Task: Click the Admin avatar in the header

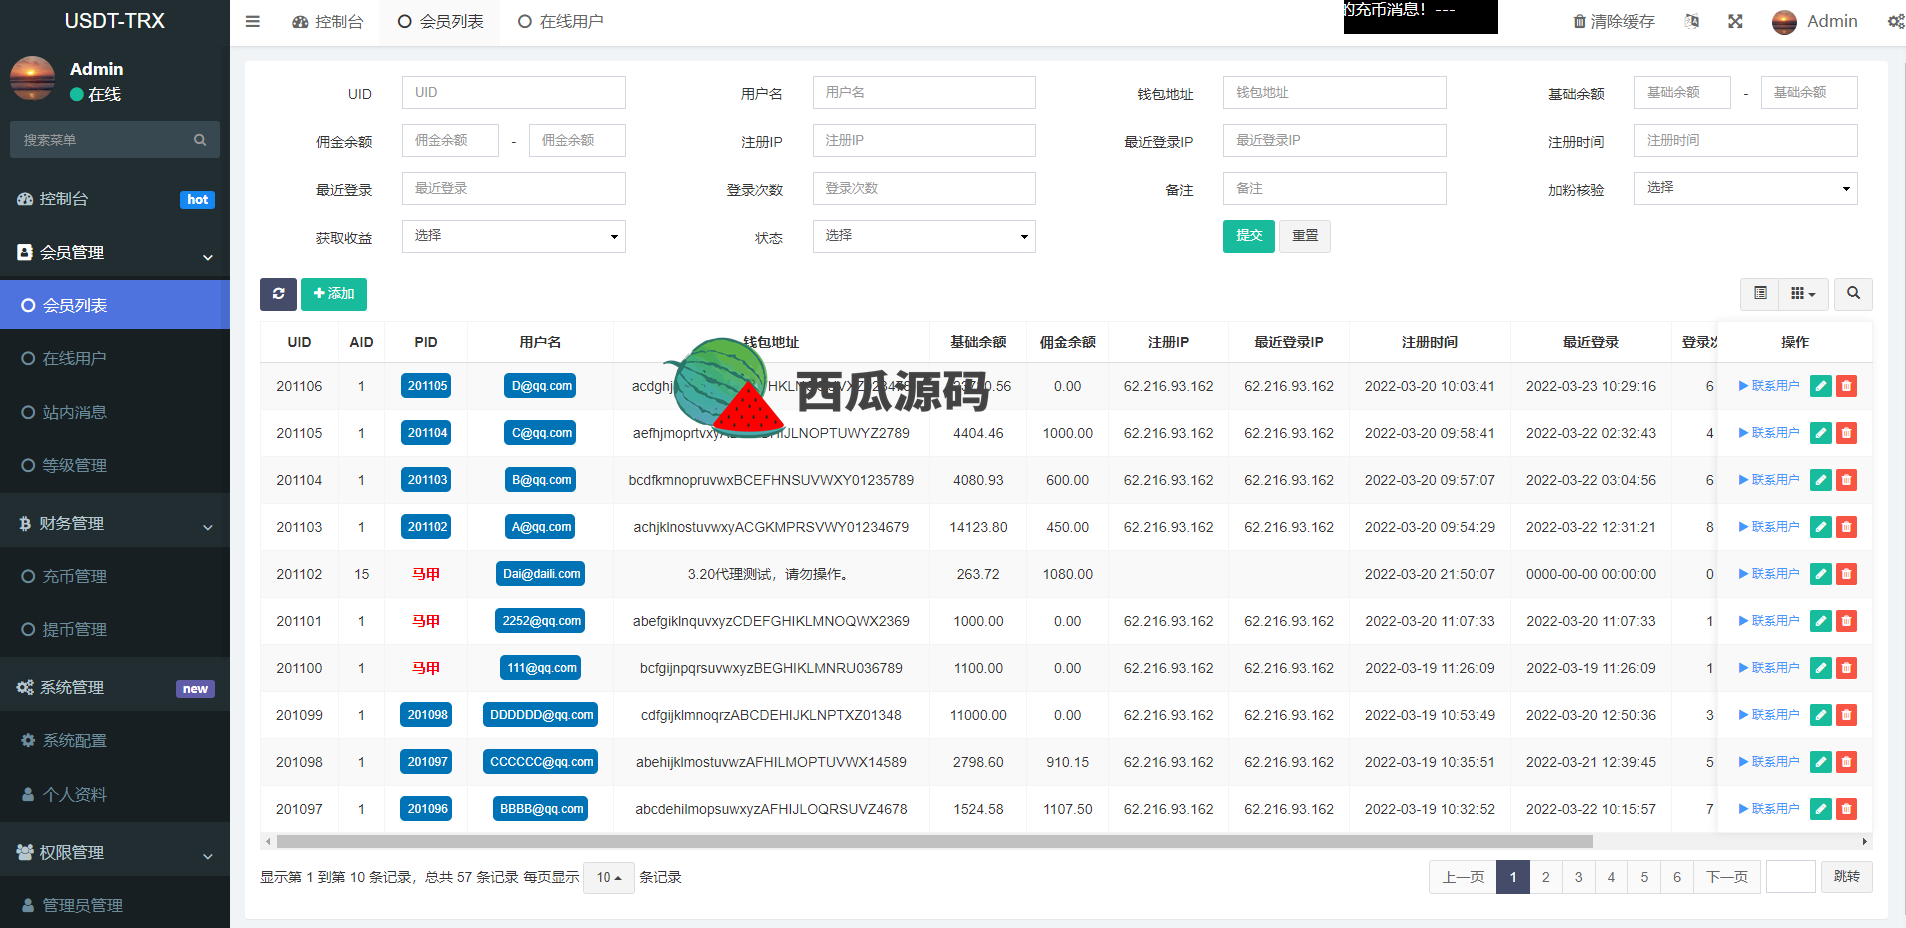Action: [x=1784, y=22]
